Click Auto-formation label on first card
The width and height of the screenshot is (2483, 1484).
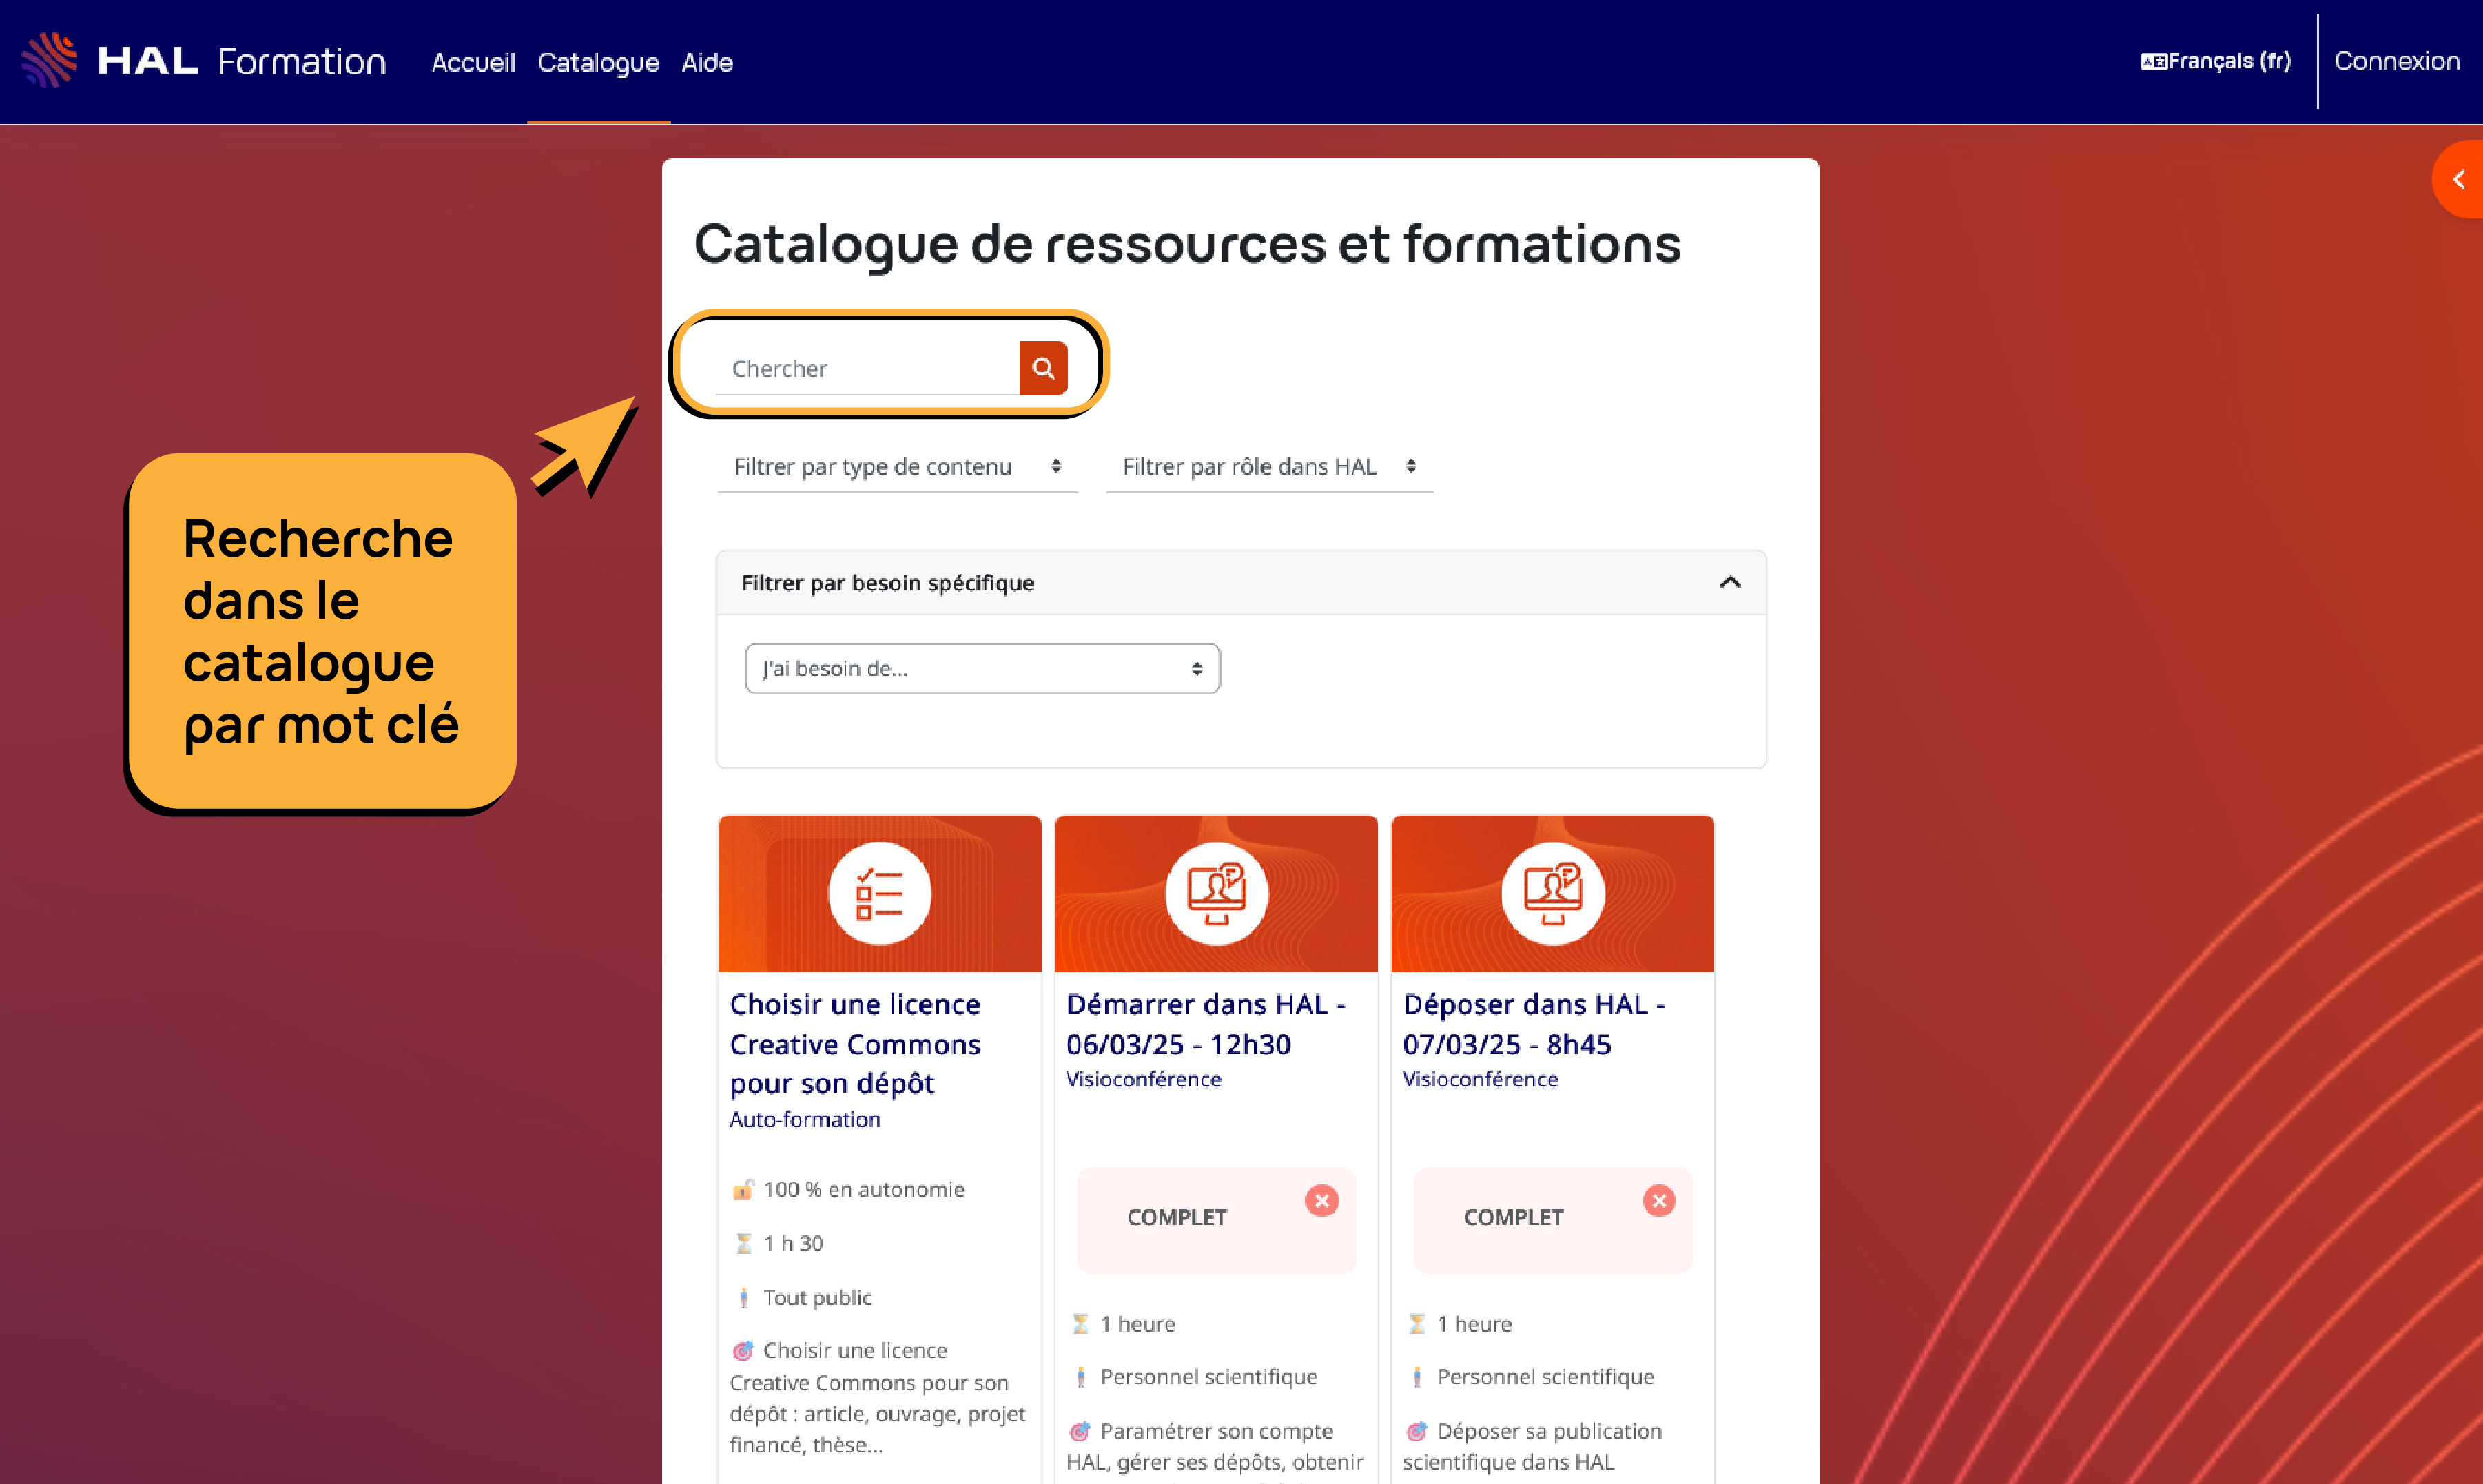pyautogui.click(x=805, y=1119)
